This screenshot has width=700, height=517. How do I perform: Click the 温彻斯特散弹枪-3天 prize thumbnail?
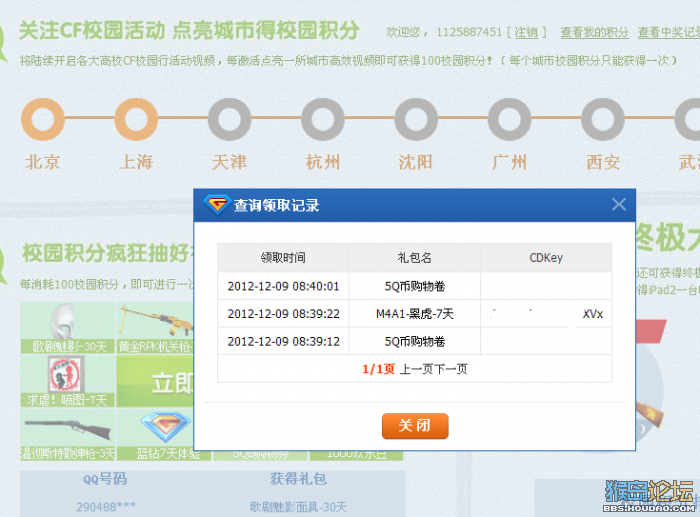point(68,434)
